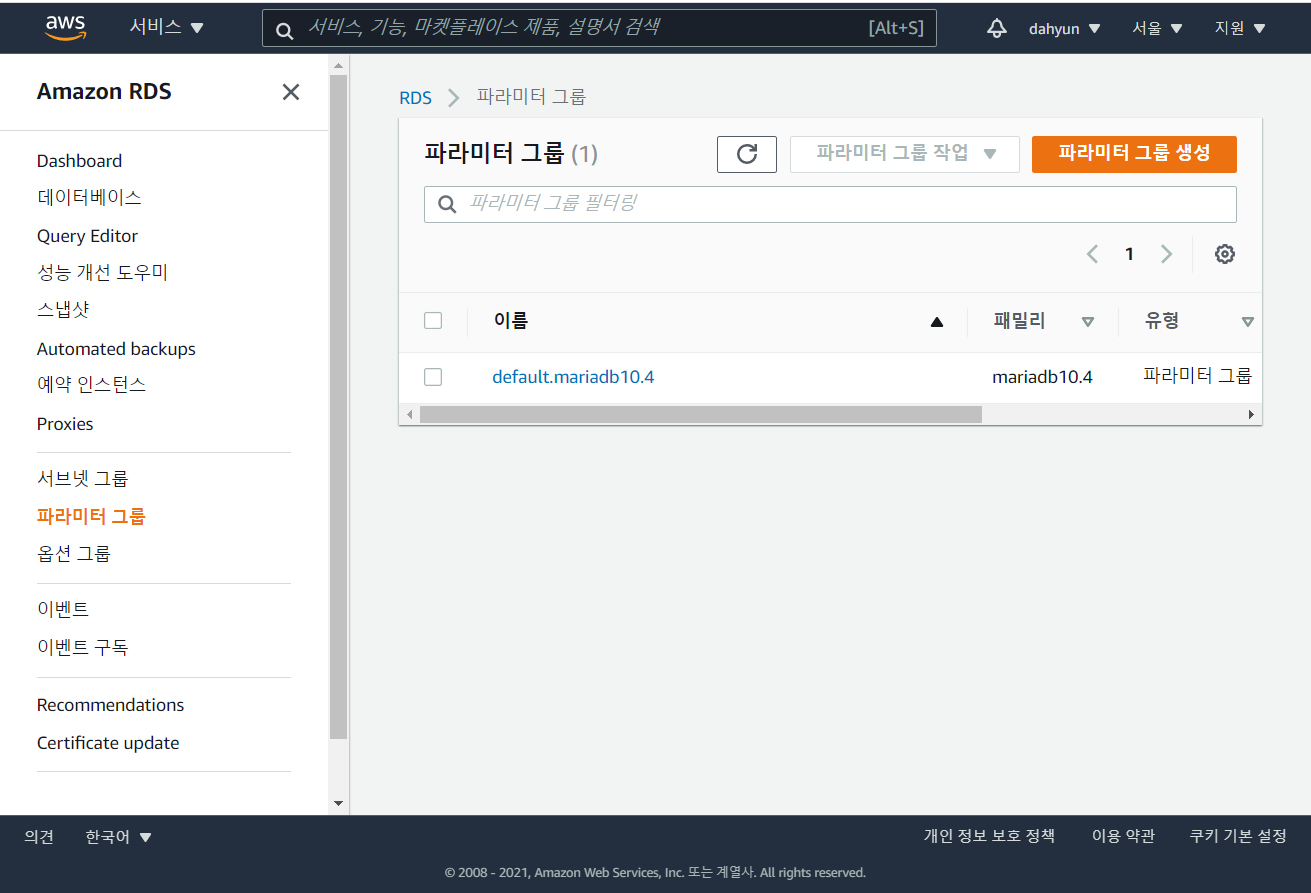This screenshot has width=1311, height=893.
Task: Check the default.mariadb10.4 row checkbox
Action: tap(433, 377)
